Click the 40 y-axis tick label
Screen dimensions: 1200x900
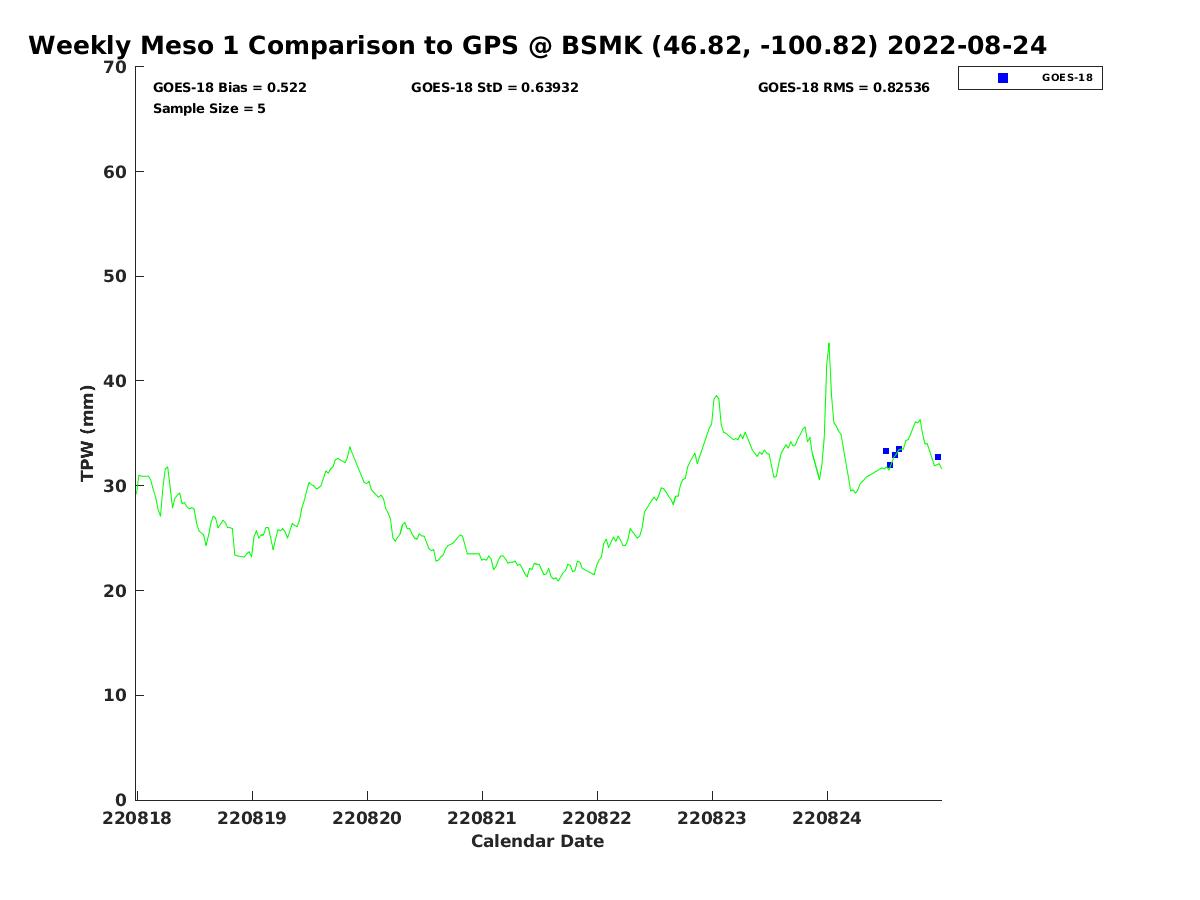click(116, 381)
